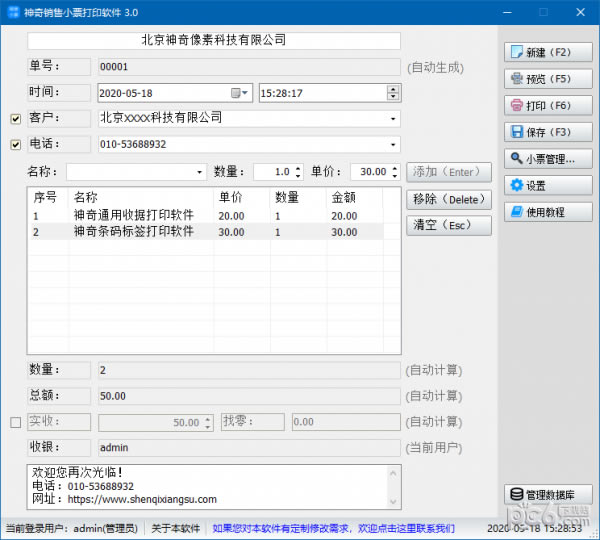
Task: Click the 金额 column header
Action: [x=355, y=197]
